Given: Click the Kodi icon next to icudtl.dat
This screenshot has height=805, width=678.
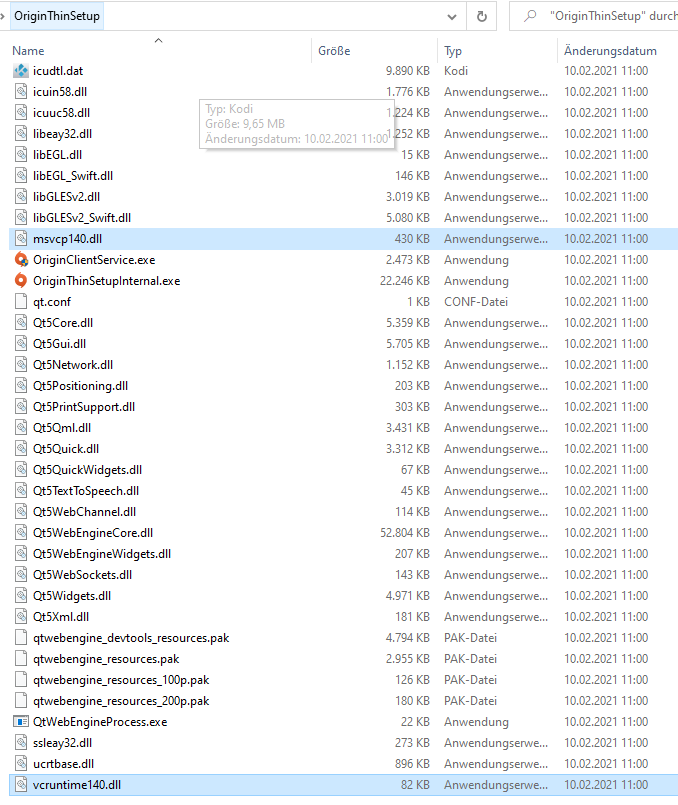Looking at the screenshot, I should point(21,71).
